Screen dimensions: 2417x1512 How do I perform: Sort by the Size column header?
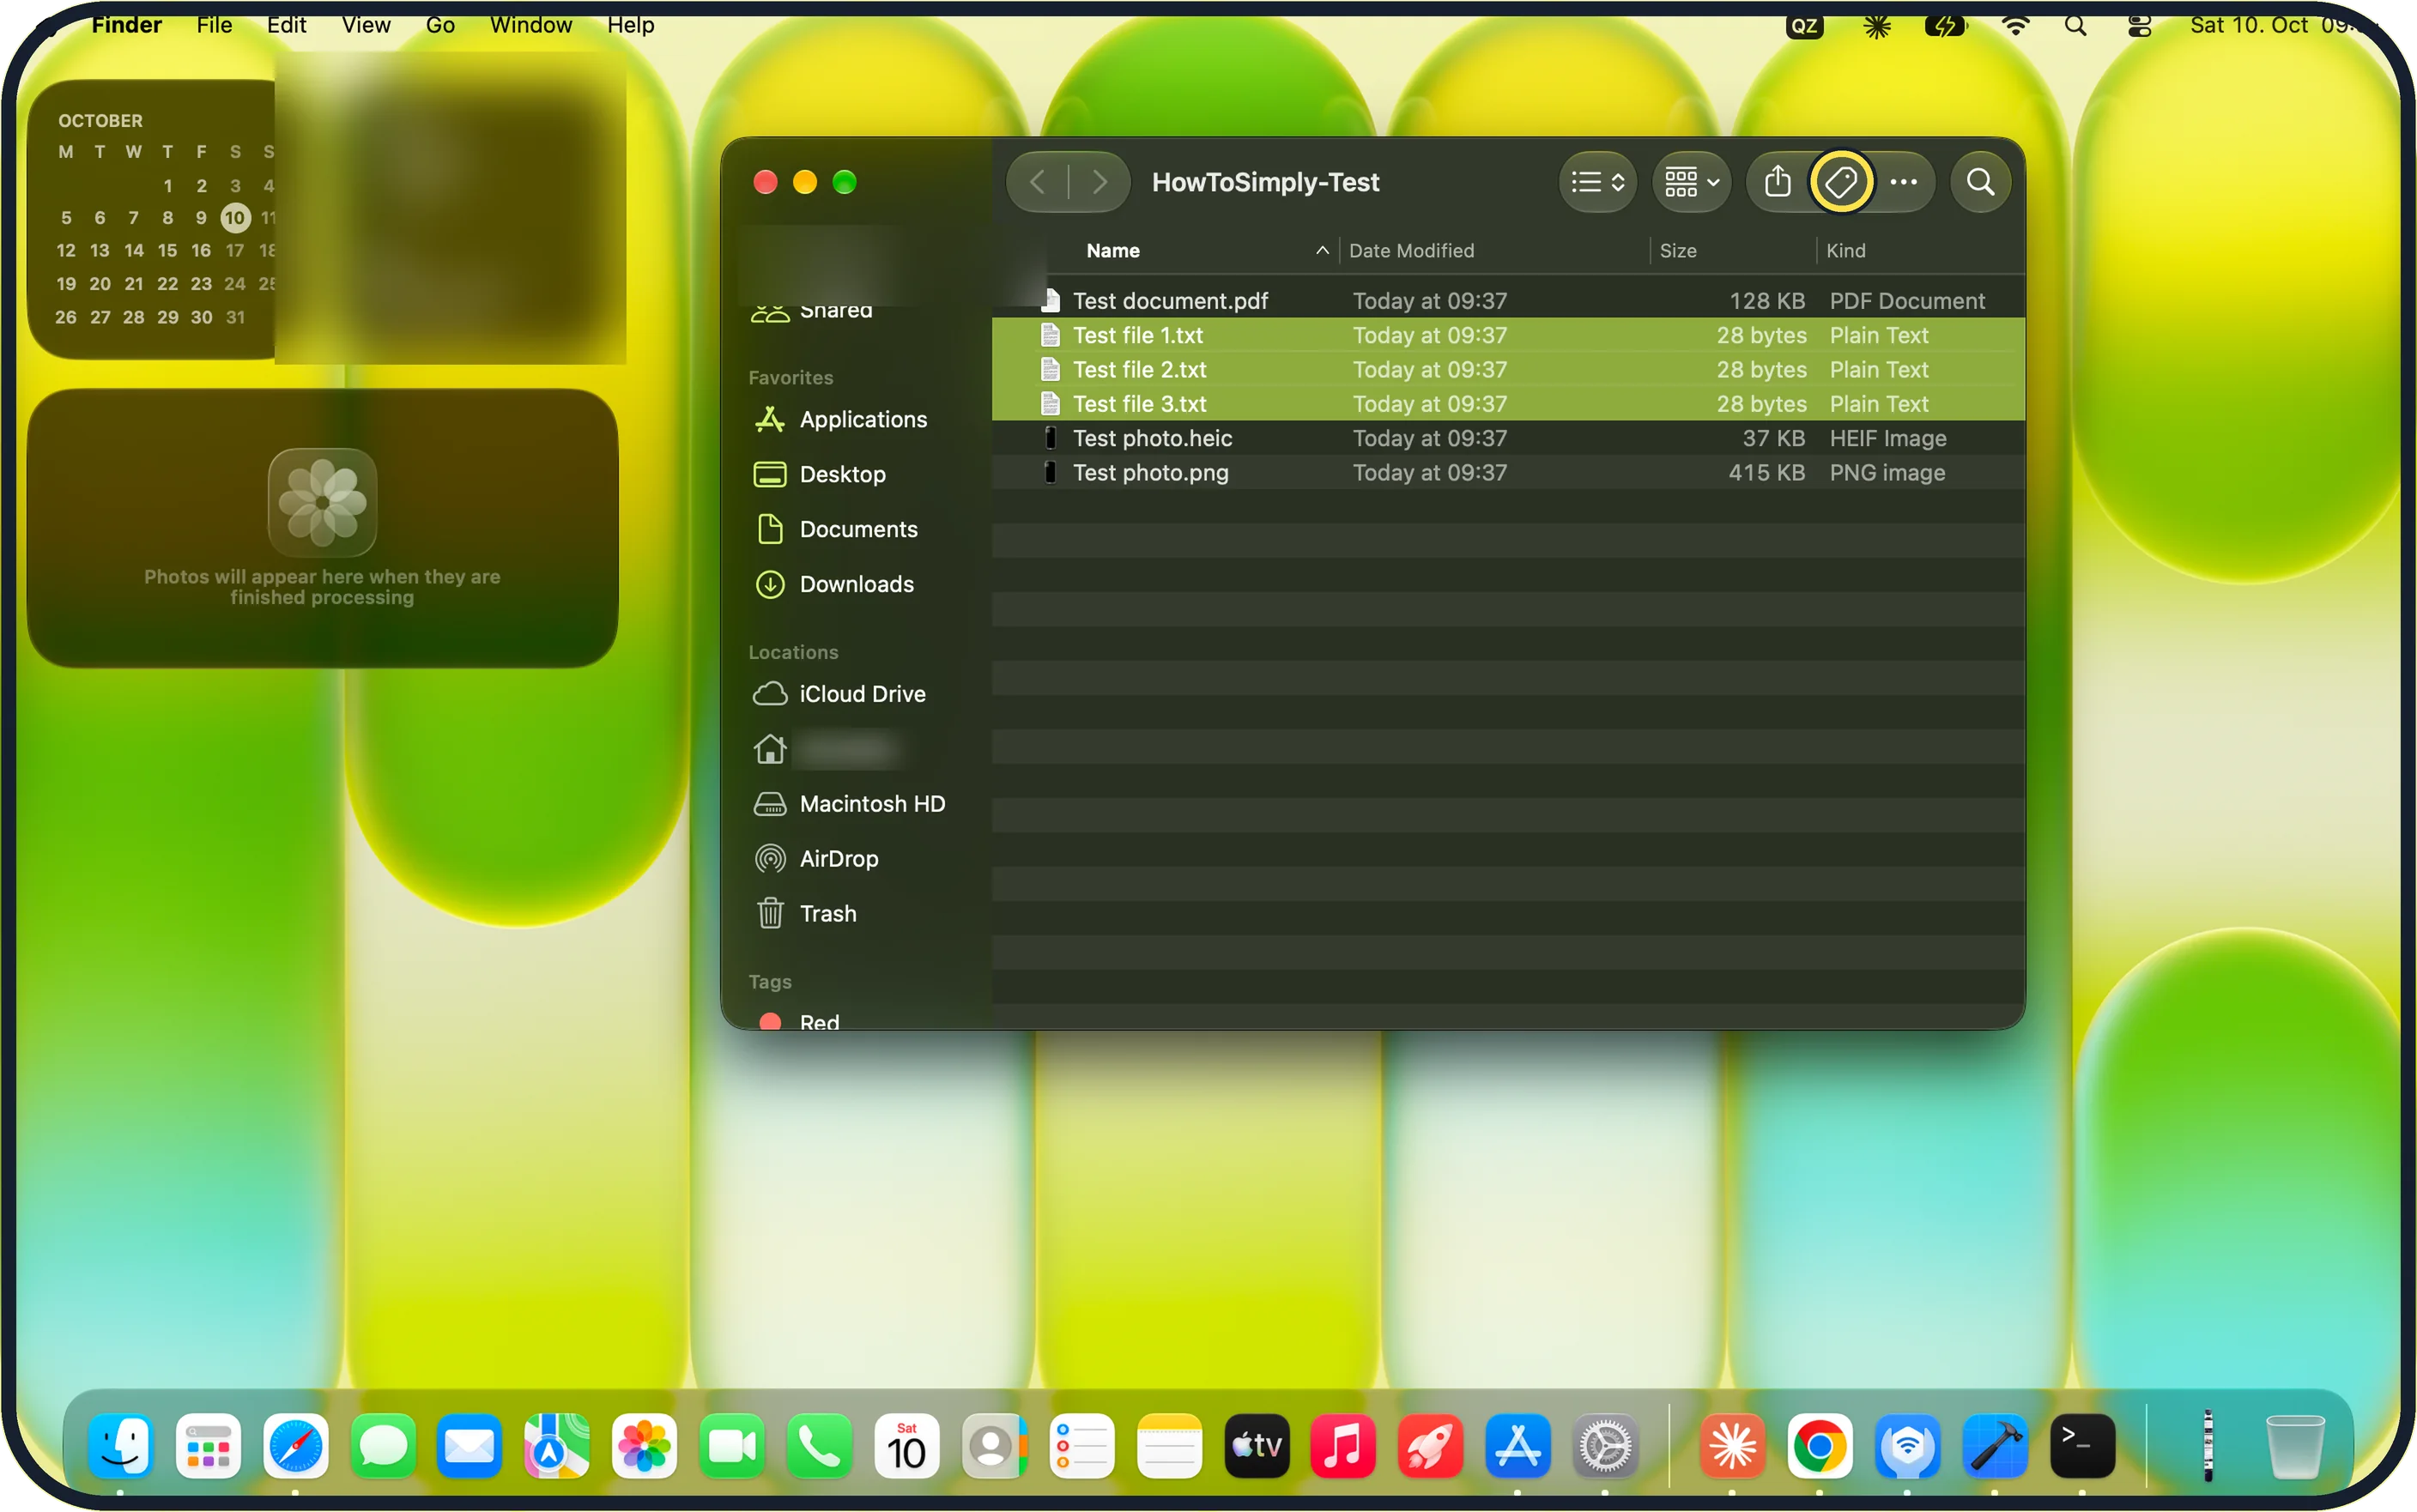pyautogui.click(x=1677, y=251)
